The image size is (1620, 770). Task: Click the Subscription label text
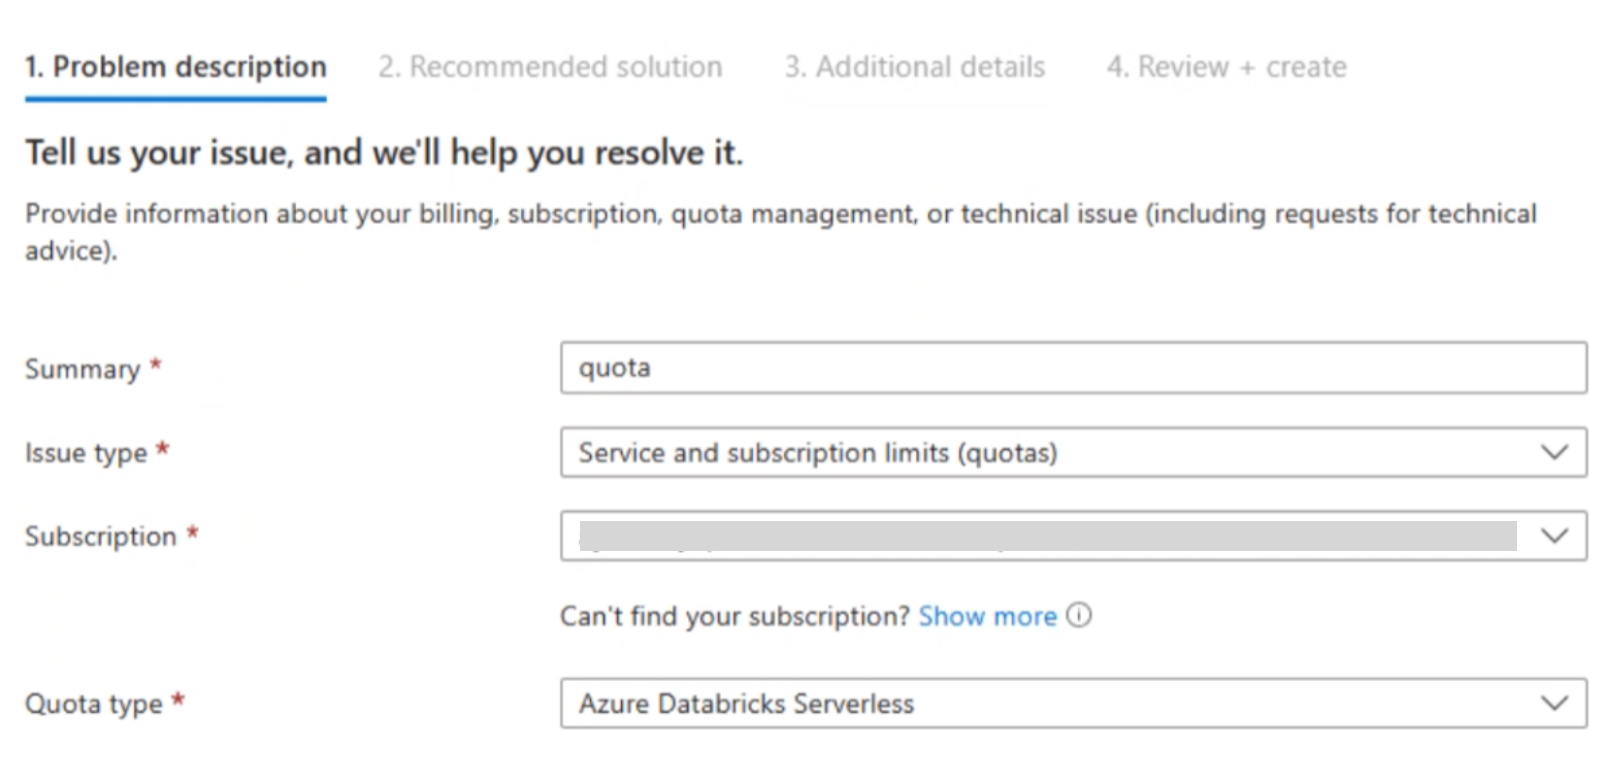(100, 537)
